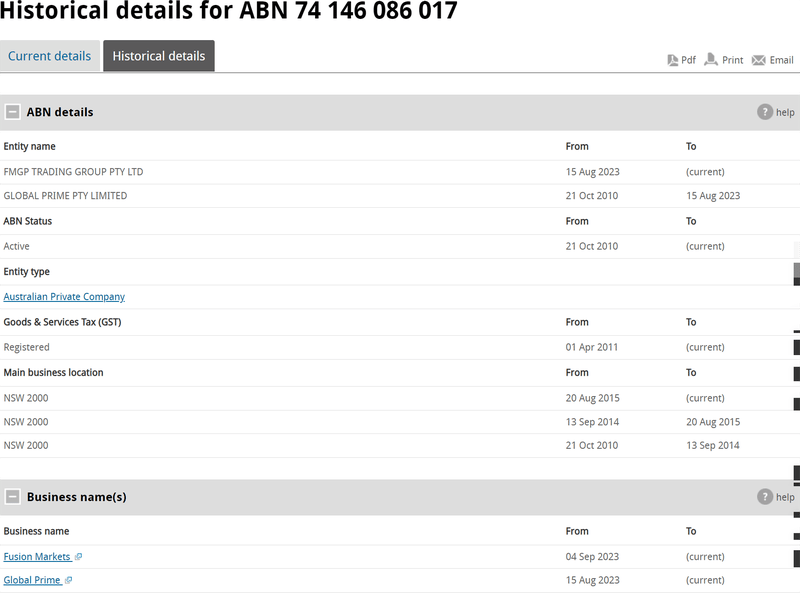Download the page as Pdf
800x593 pixels.
tap(681, 60)
